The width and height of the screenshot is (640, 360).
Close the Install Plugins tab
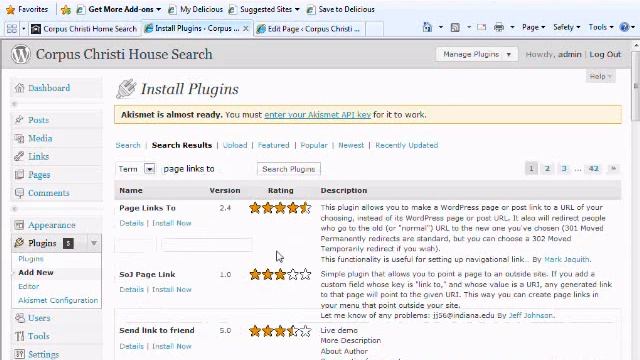246,29
